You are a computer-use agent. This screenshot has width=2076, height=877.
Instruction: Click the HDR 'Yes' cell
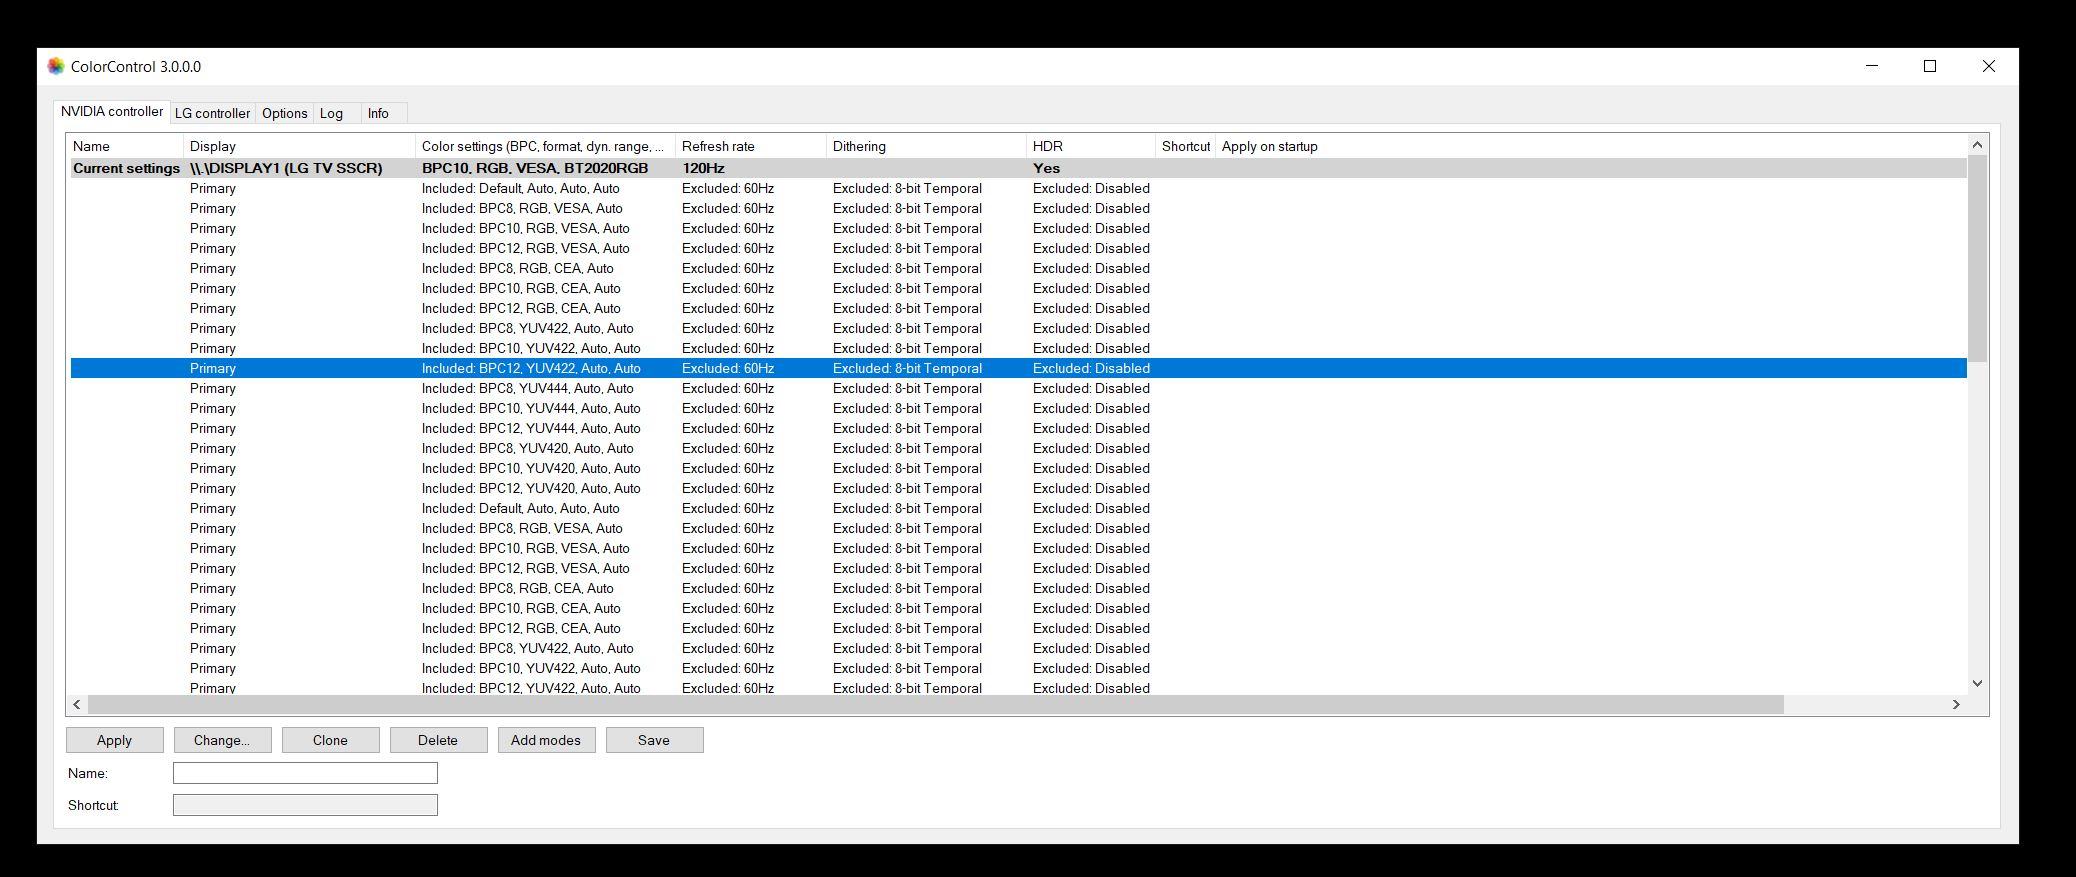pyautogui.click(x=1046, y=168)
